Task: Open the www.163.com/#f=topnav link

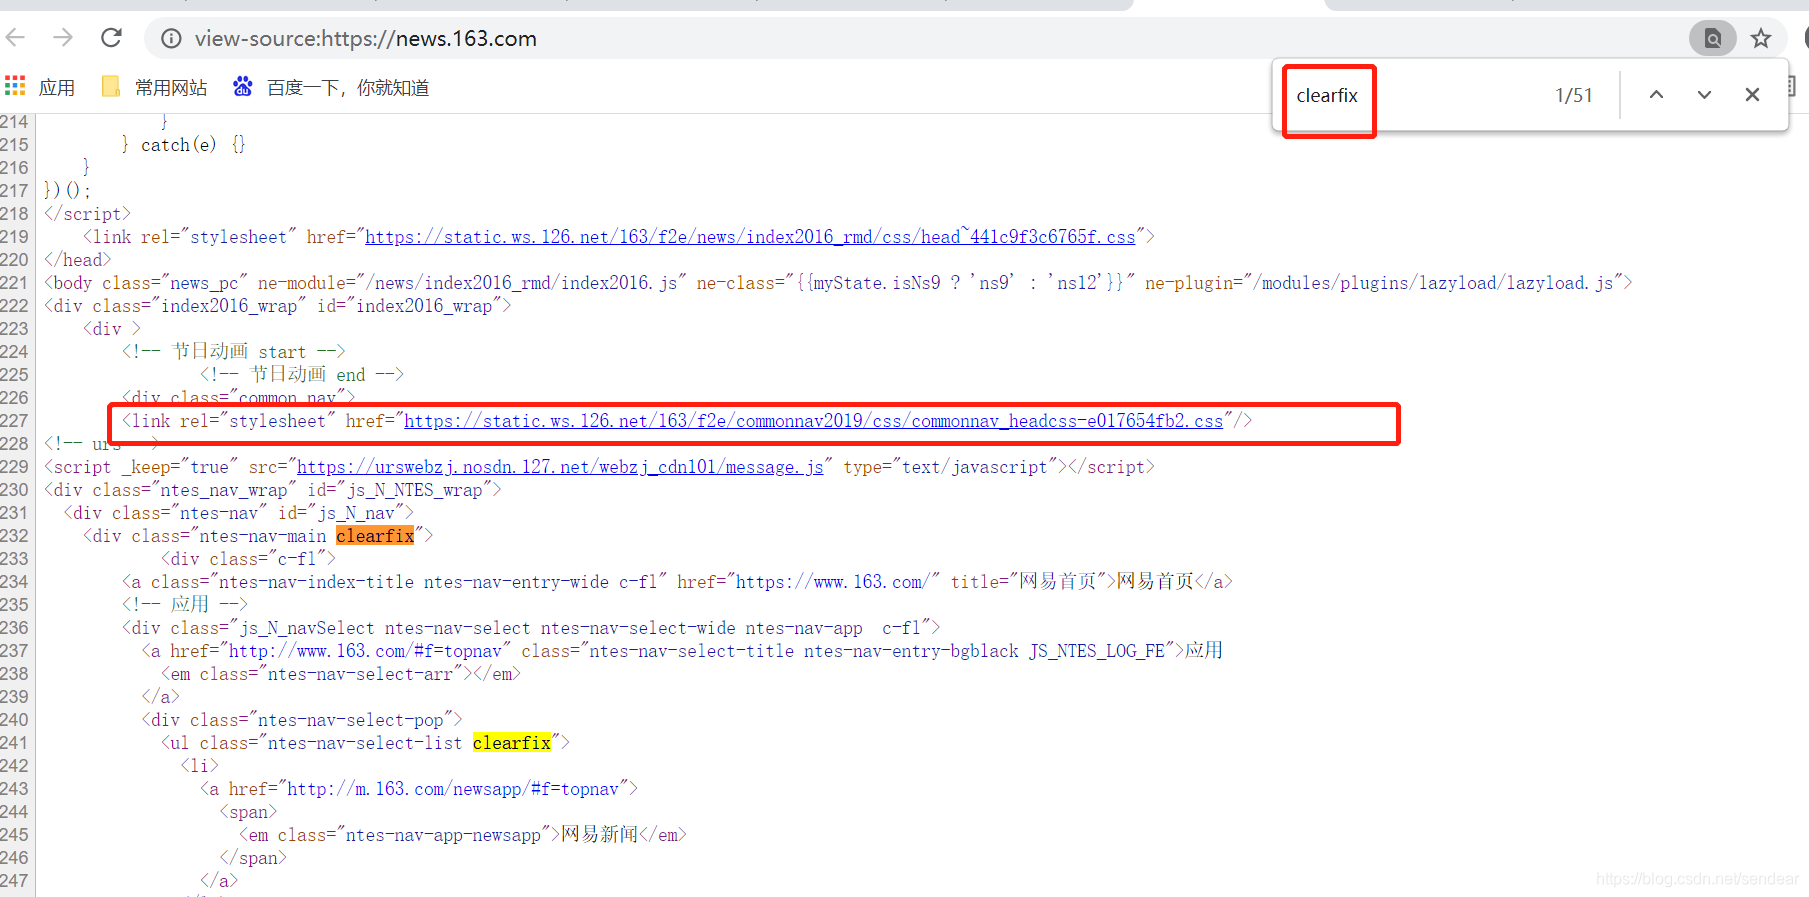Action: click(x=365, y=651)
